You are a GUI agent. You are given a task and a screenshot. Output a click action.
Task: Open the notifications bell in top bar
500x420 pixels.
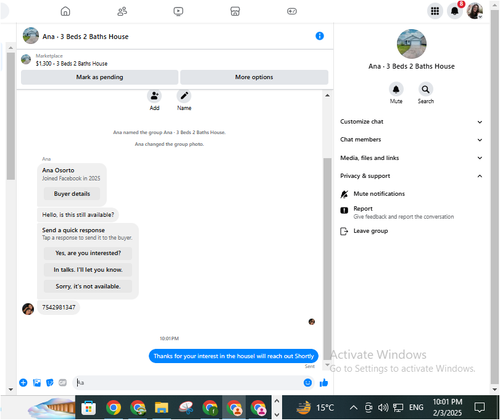(455, 11)
